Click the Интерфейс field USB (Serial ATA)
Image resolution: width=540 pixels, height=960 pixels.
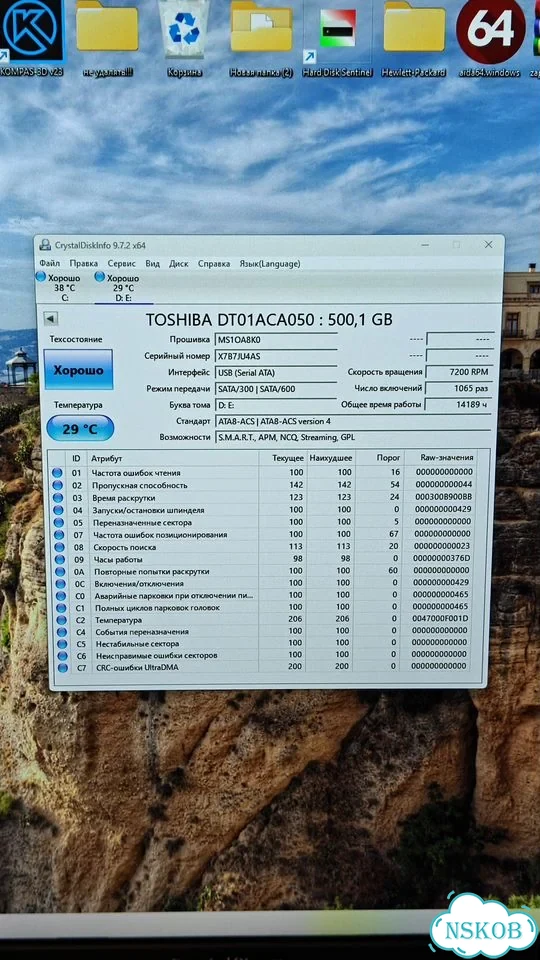[275, 372]
